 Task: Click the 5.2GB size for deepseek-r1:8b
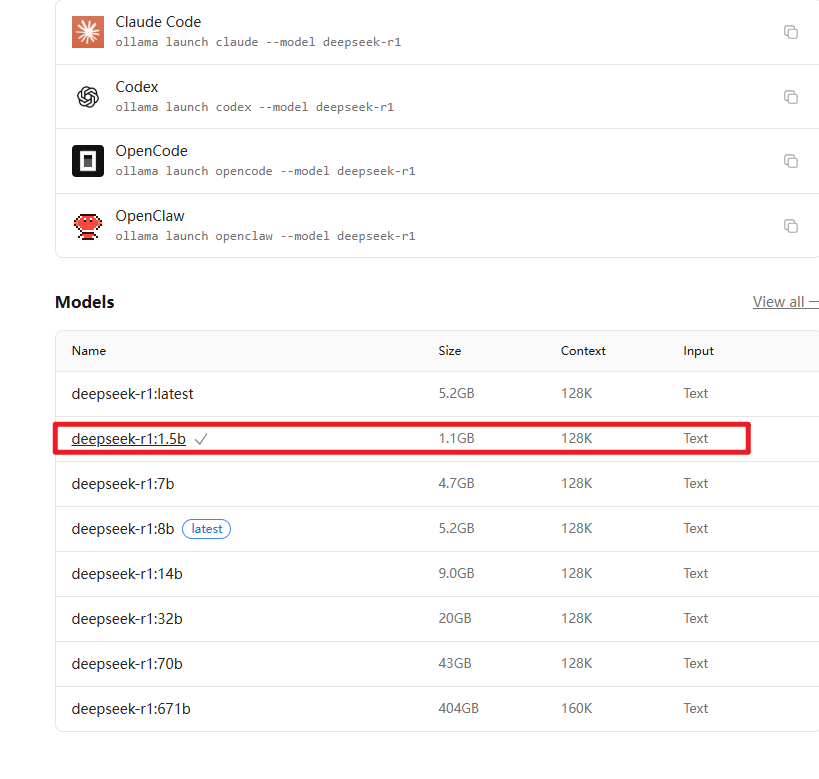pyautogui.click(x=457, y=528)
